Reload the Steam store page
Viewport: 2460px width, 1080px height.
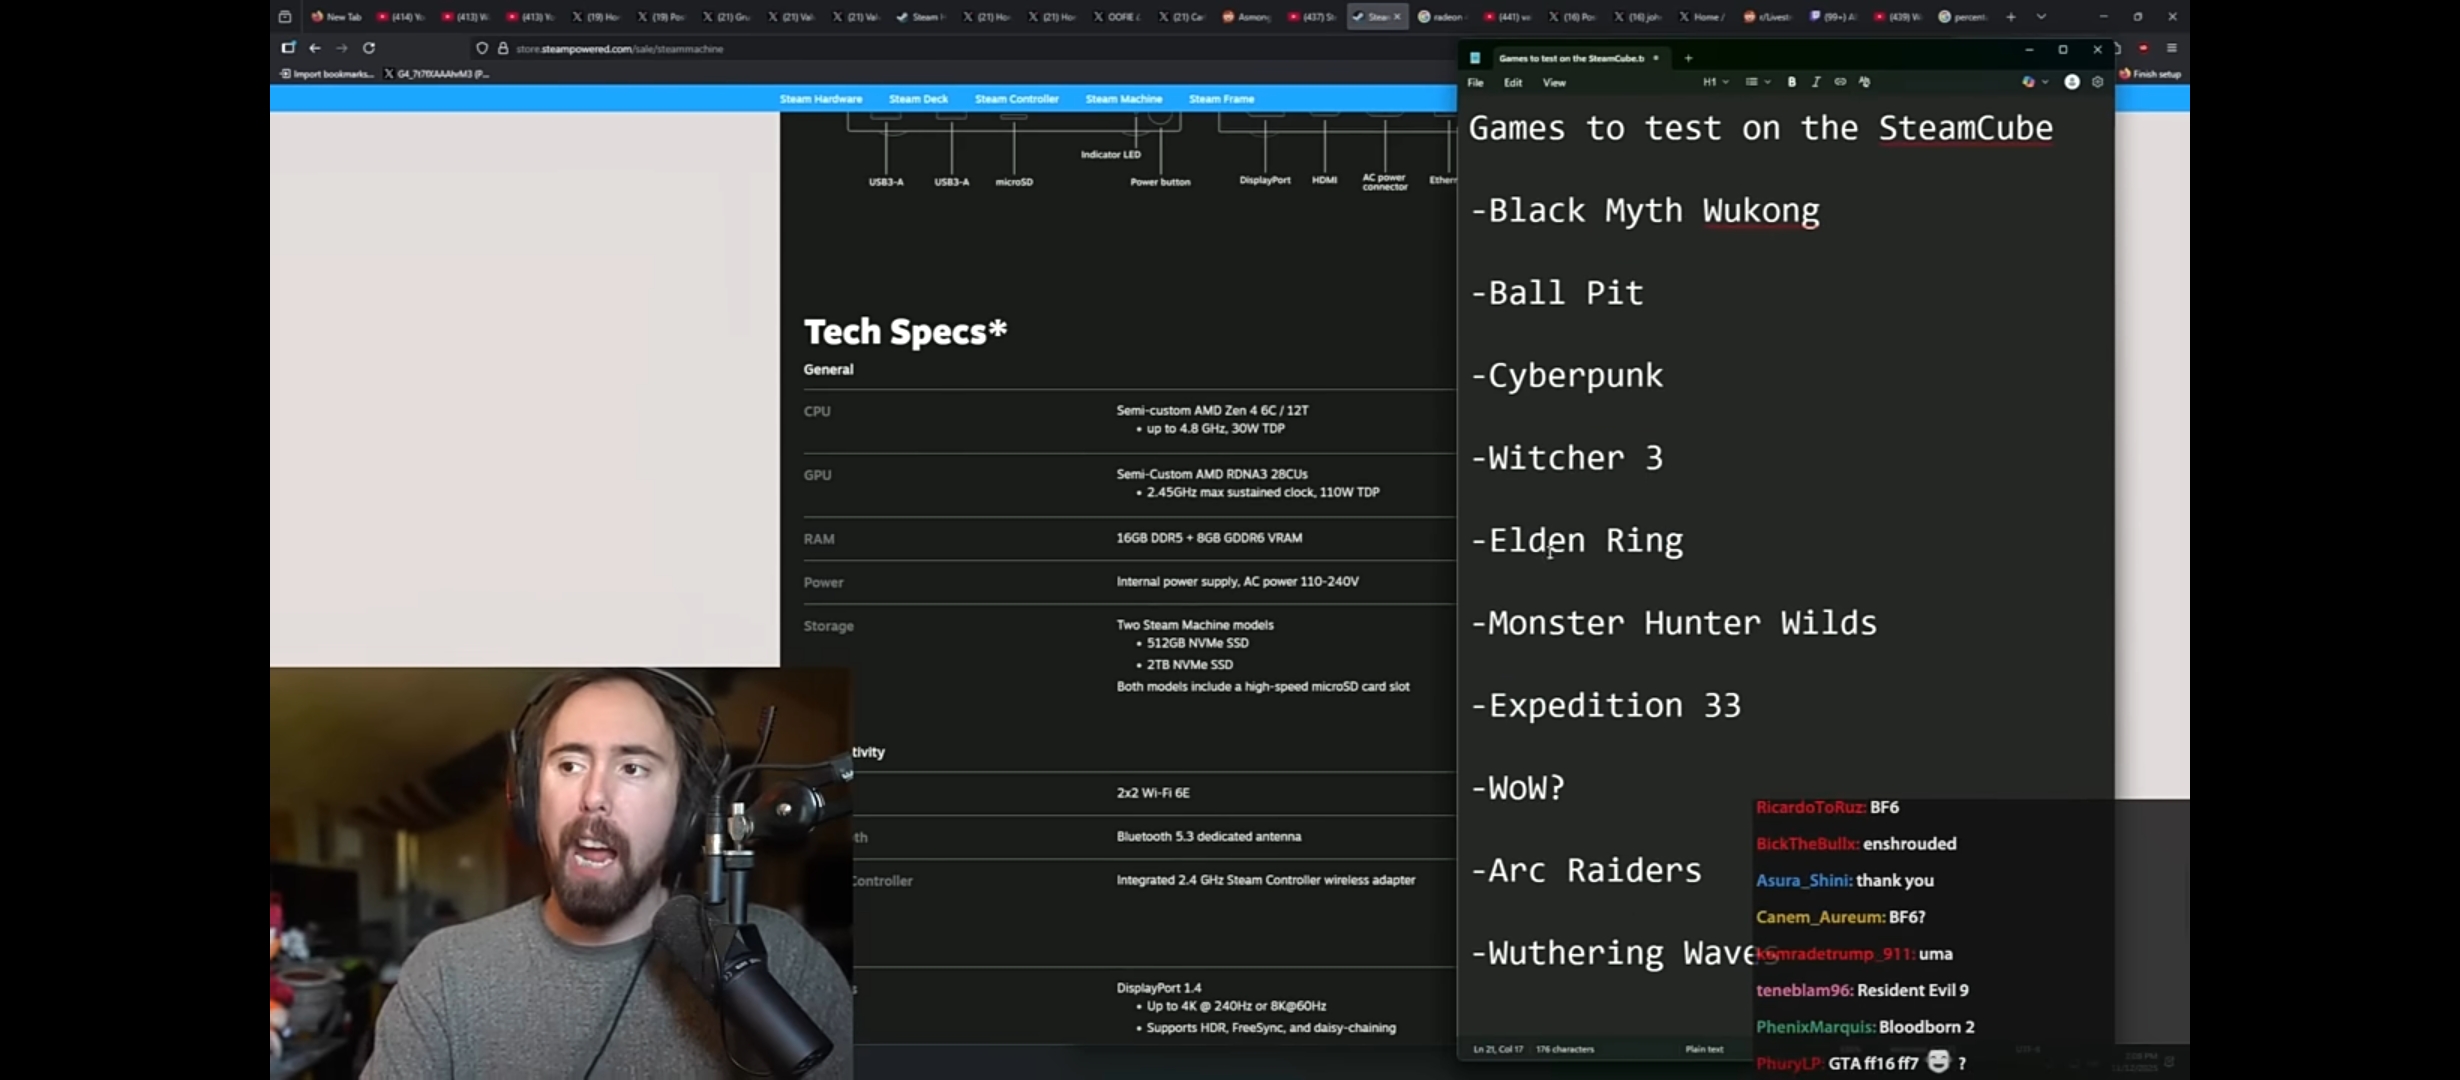click(369, 48)
